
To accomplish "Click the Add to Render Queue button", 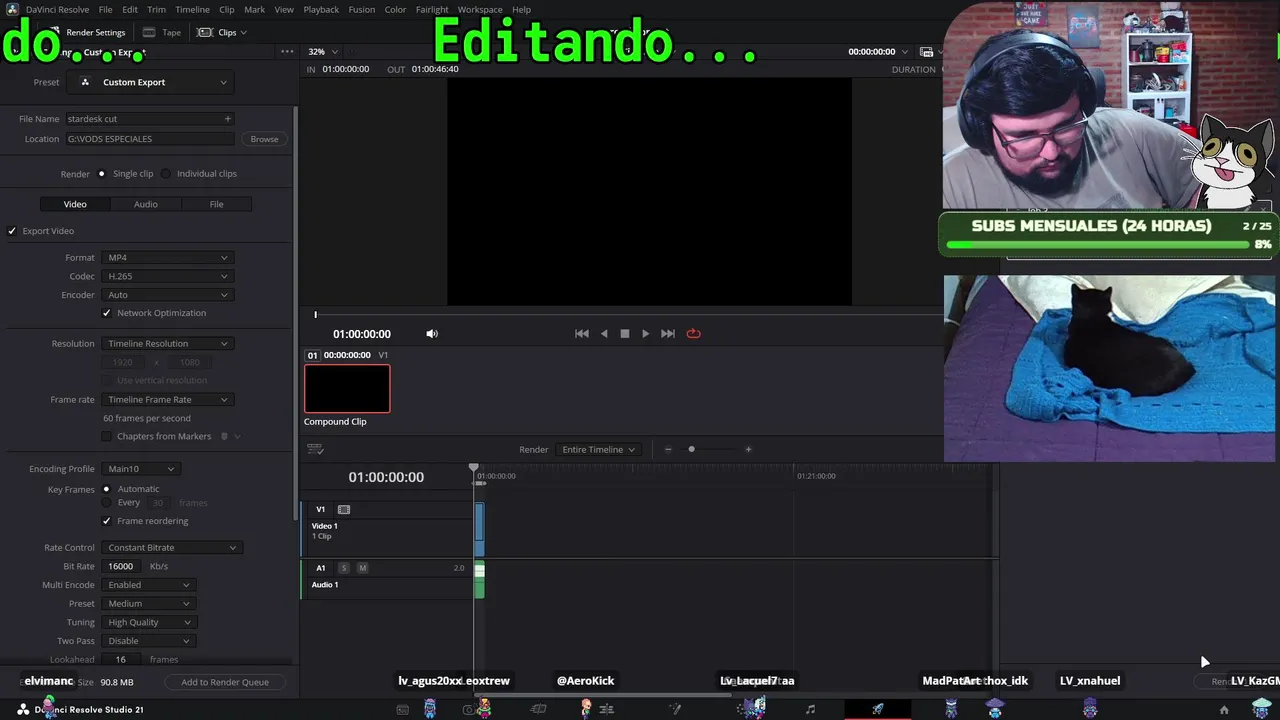I will coord(225,682).
